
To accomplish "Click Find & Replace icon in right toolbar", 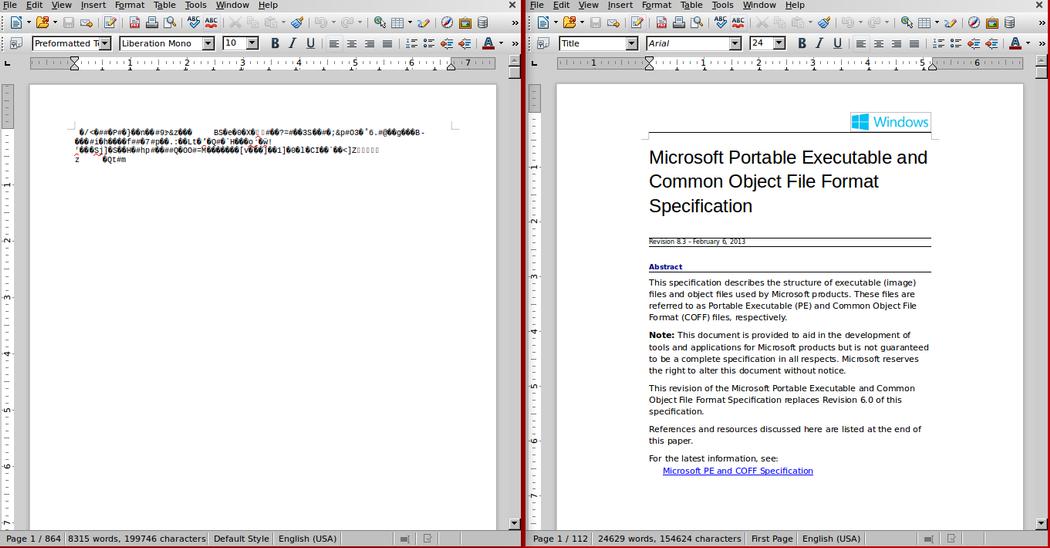I will point(907,23).
